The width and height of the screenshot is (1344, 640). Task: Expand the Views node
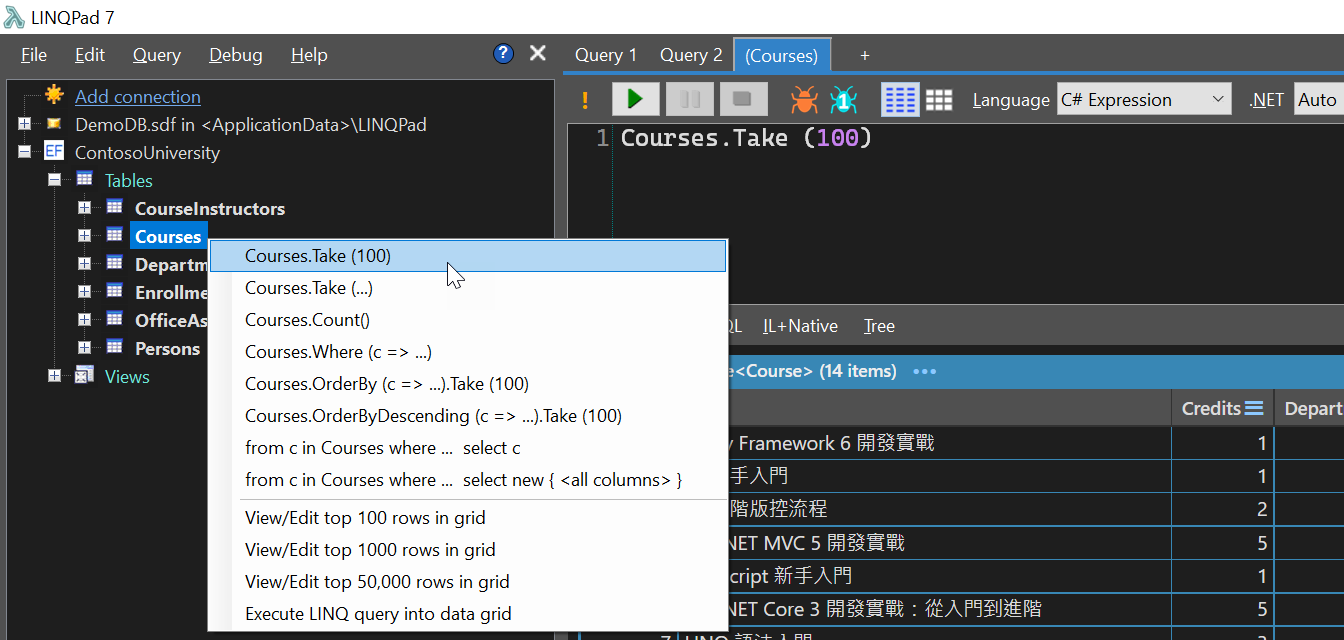54,376
